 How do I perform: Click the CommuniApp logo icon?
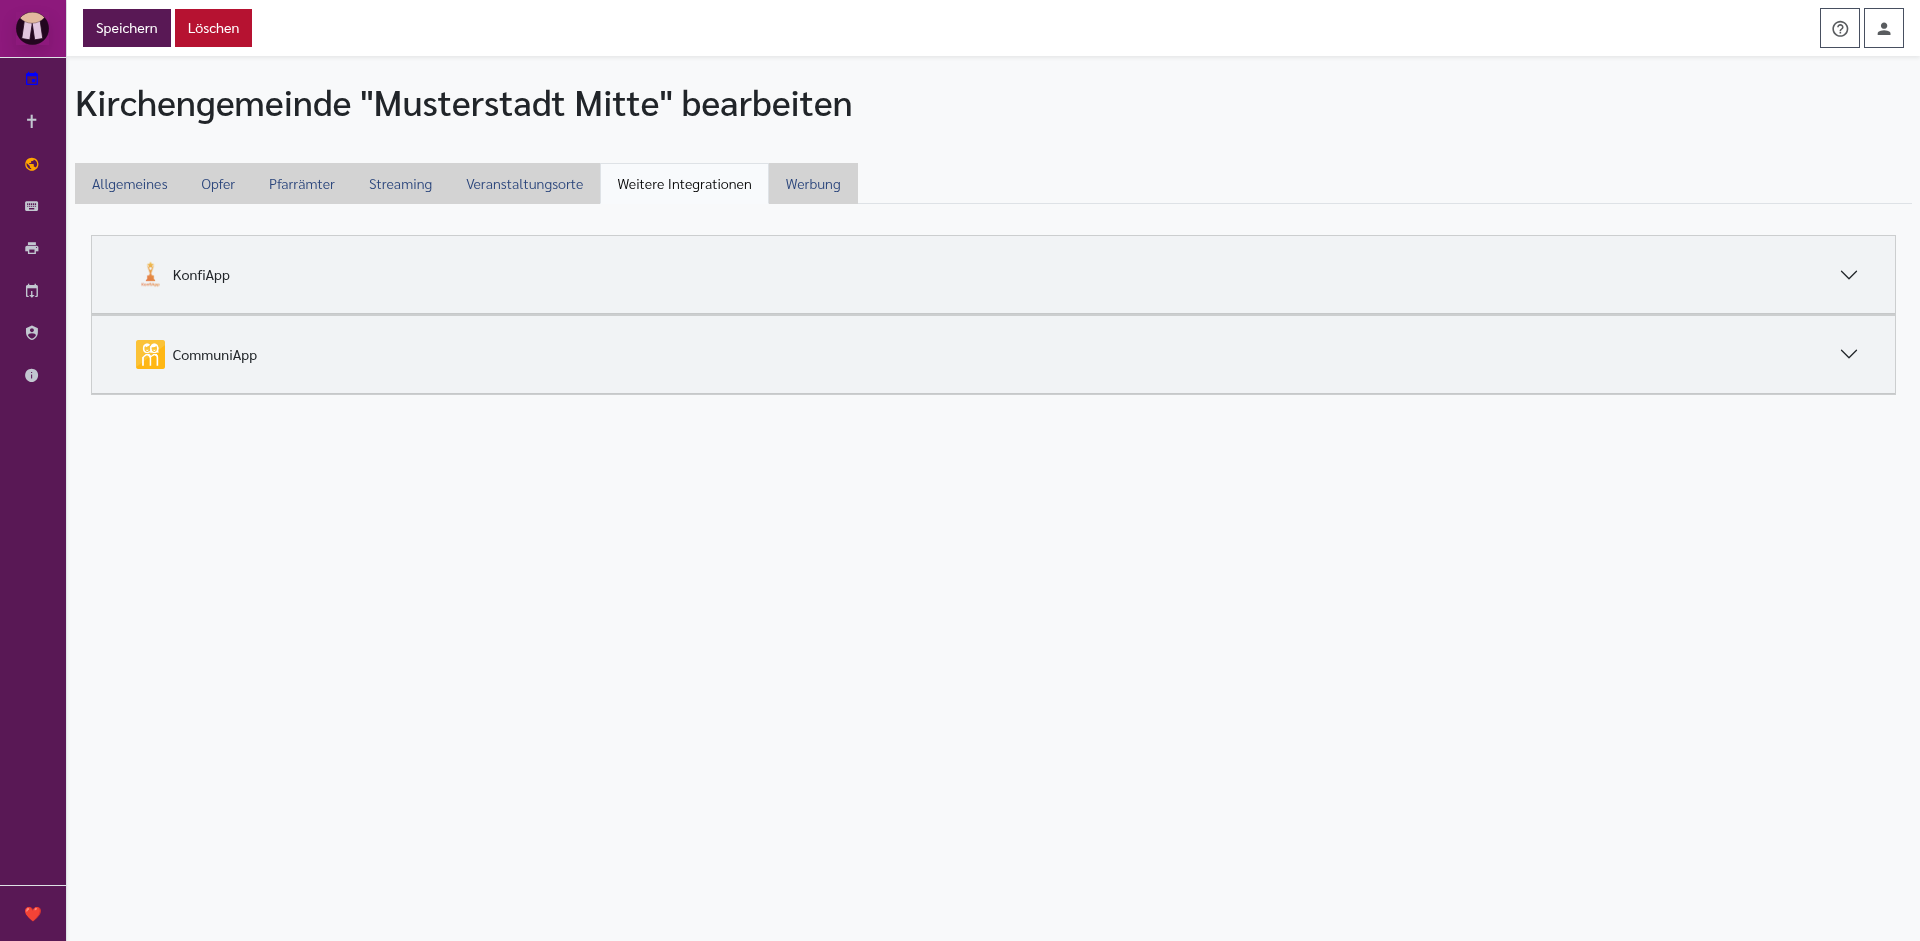click(x=150, y=355)
